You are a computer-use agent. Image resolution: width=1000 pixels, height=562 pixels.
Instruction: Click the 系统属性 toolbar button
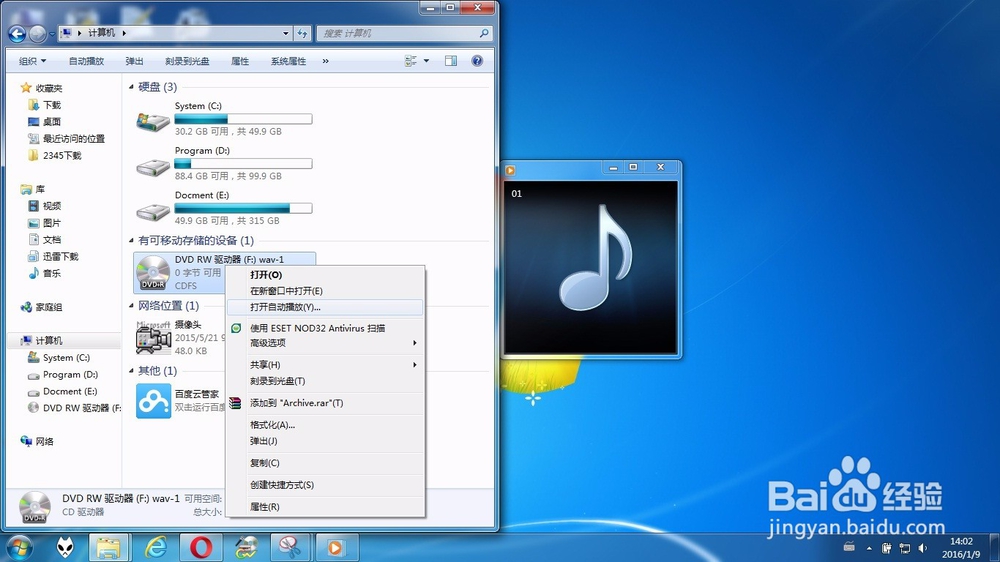288,61
